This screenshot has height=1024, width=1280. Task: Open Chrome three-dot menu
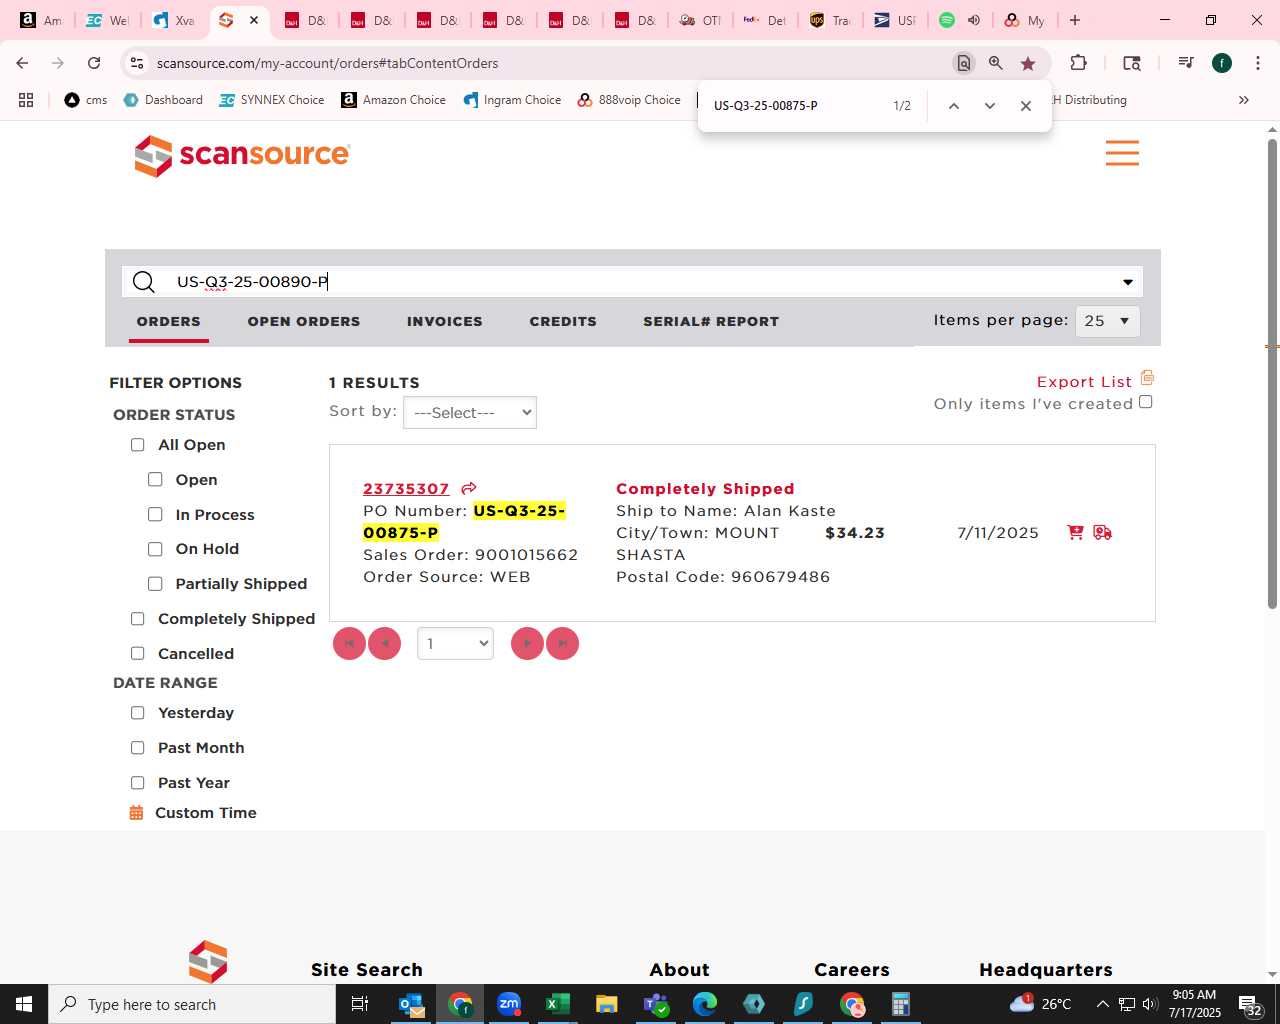point(1257,63)
